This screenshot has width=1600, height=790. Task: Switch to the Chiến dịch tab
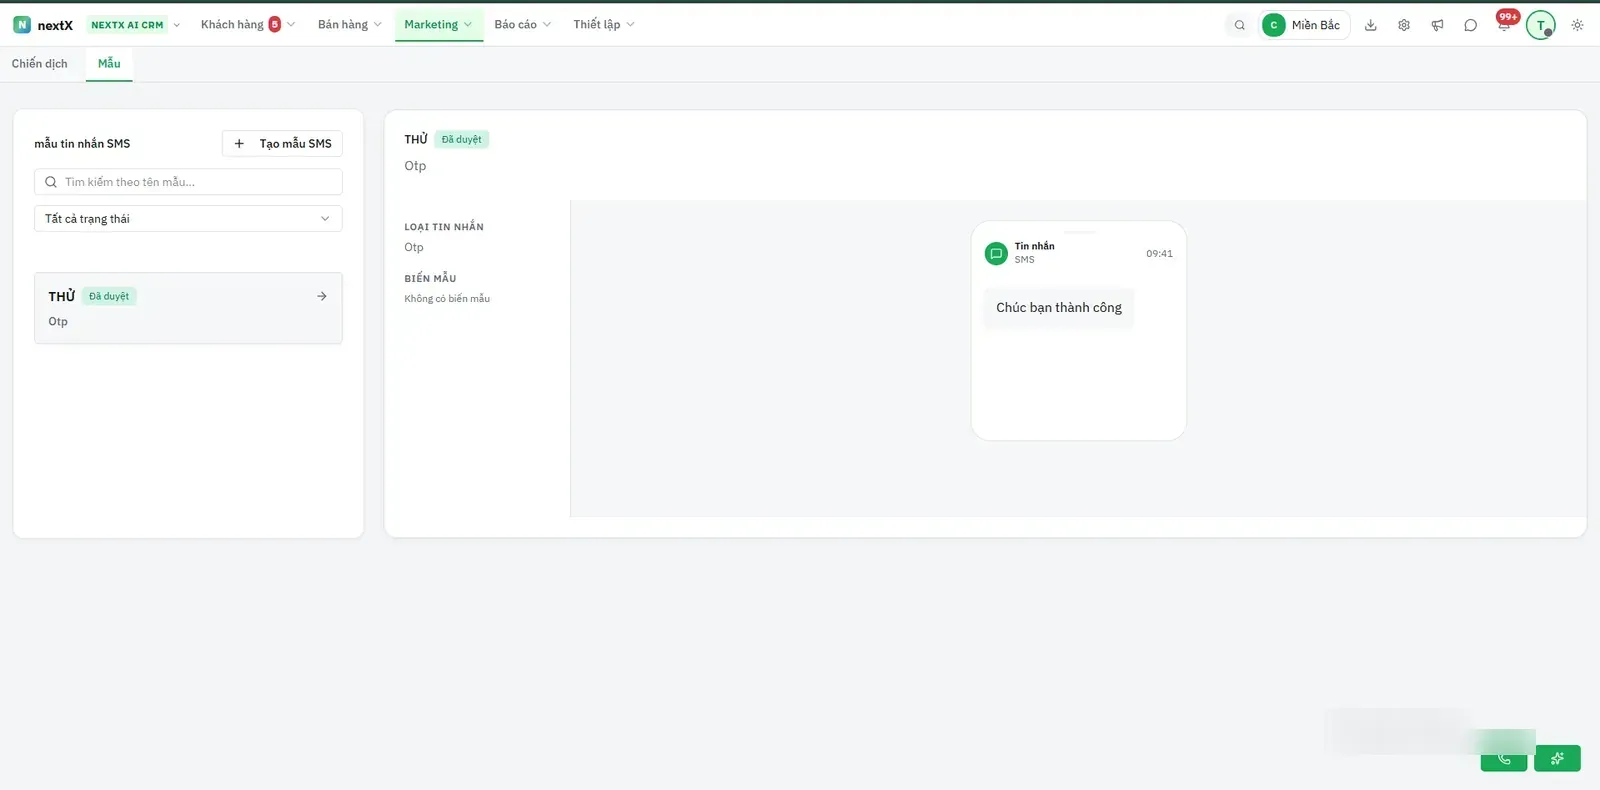coord(40,63)
